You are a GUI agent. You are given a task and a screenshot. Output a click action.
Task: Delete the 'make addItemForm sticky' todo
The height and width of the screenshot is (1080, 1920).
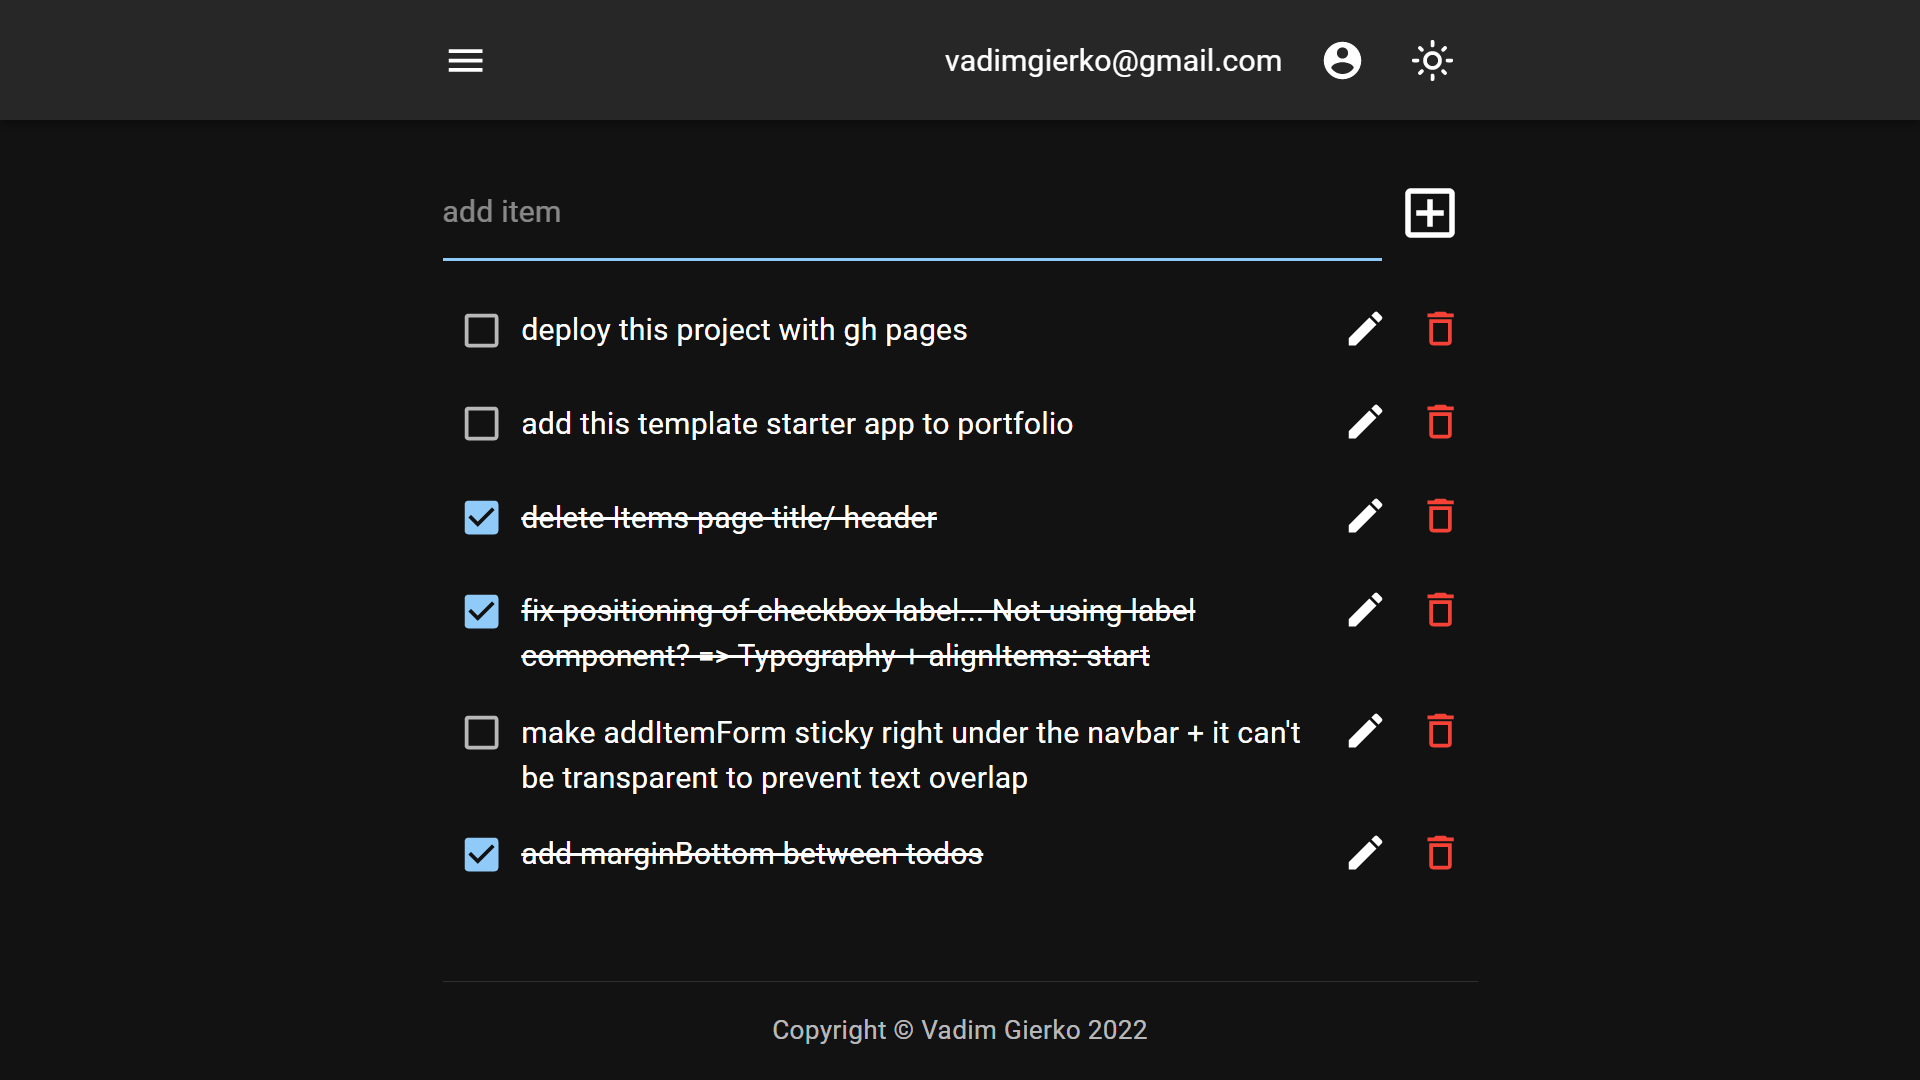[x=1440, y=732]
